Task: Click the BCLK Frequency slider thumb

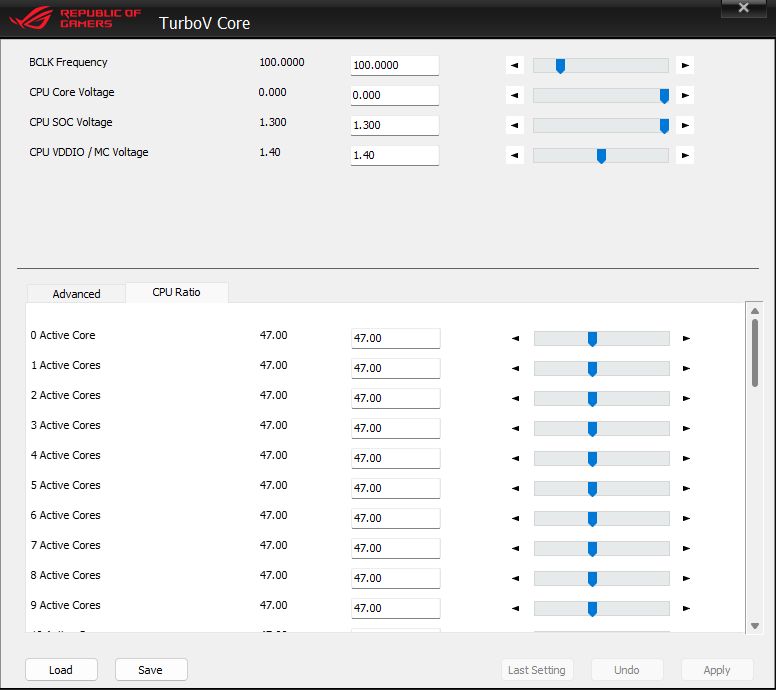Action: [x=560, y=66]
